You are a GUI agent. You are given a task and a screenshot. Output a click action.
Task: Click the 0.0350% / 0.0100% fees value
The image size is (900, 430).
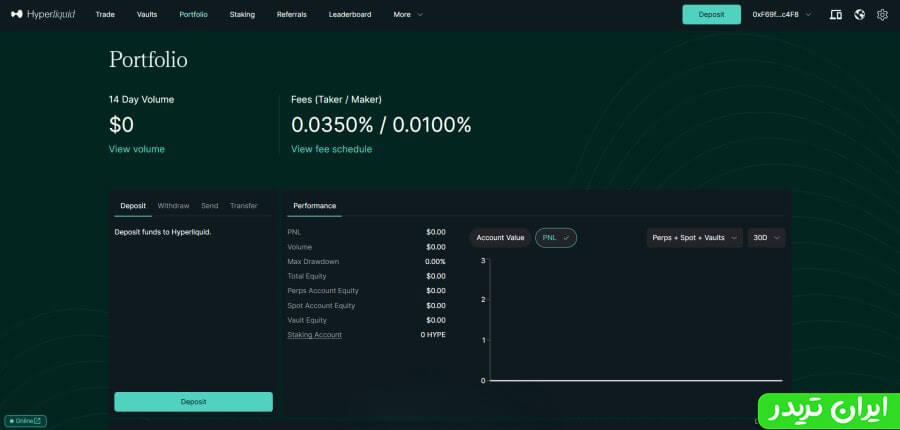tap(381, 125)
